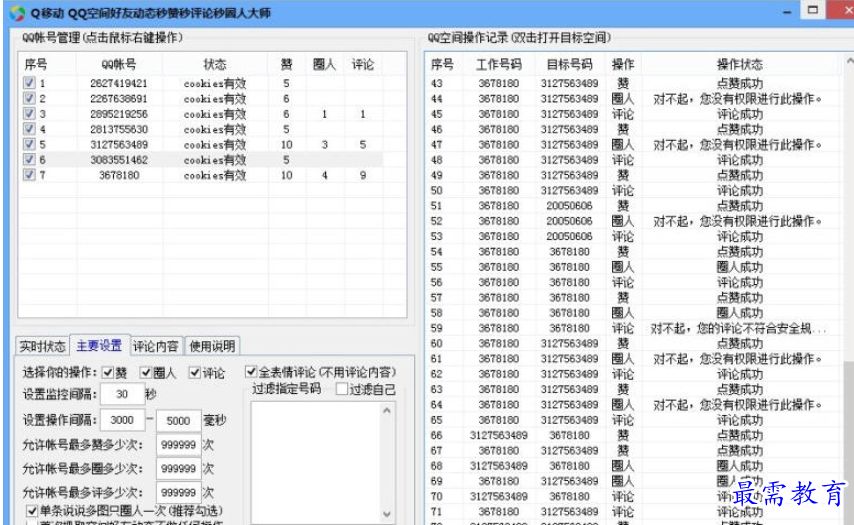
Task: Click the QQ帐号 column header
Action: [119, 64]
